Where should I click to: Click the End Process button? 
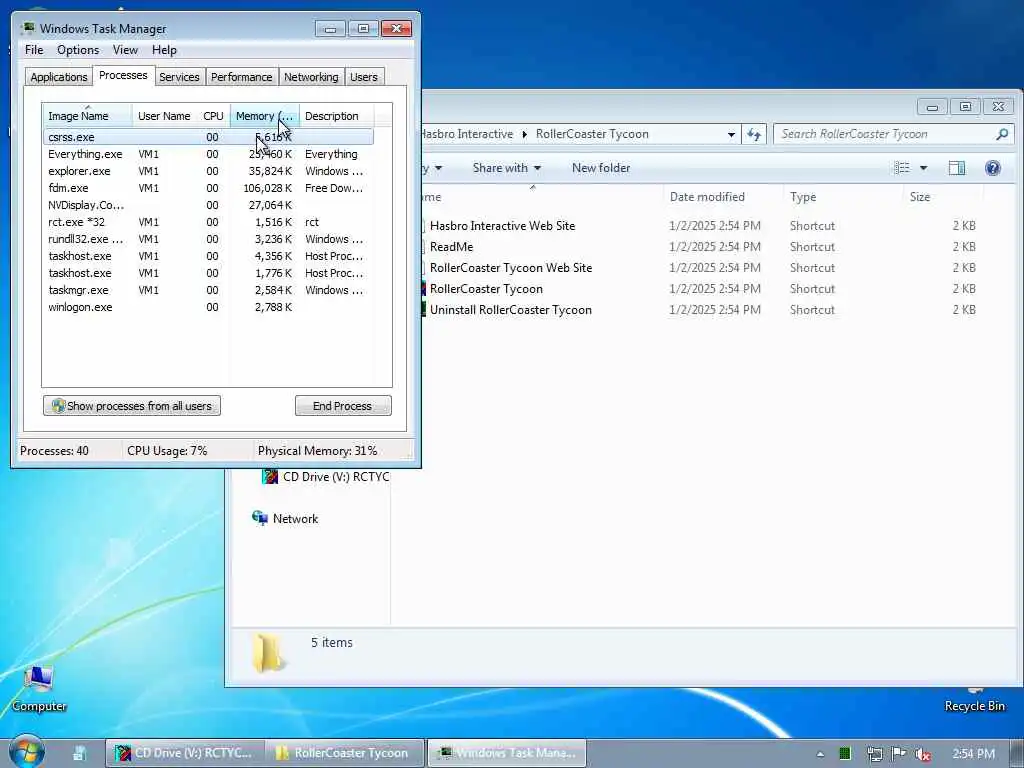(343, 406)
